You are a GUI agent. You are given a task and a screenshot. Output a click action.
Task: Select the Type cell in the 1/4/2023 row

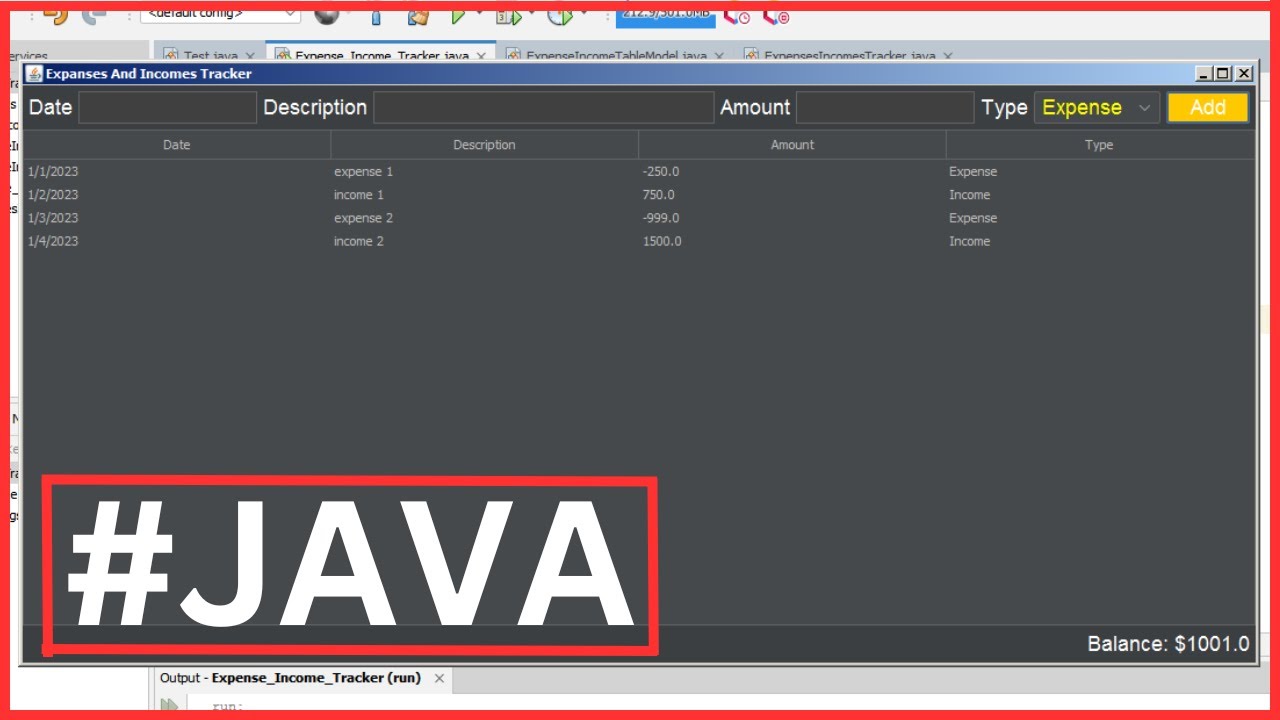coord(1100,241)
